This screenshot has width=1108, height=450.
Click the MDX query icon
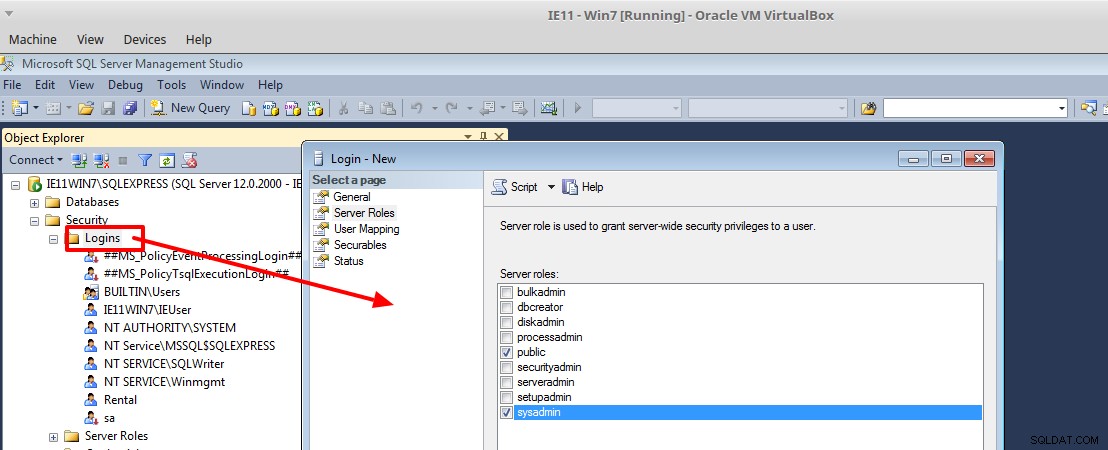pos(271,108)
